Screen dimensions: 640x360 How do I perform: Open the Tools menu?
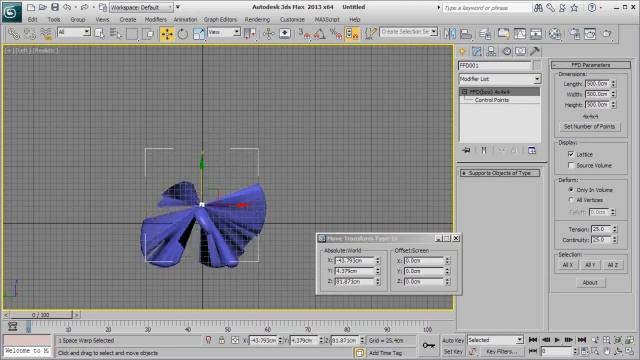(x=54, y=19)
